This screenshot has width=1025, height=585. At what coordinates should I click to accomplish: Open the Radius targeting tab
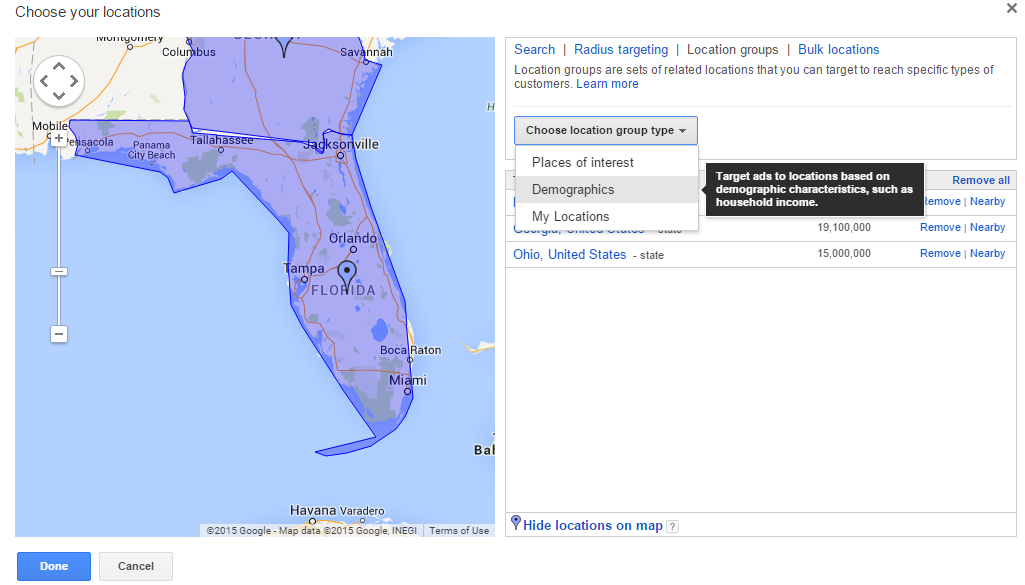tap(621, 50)
